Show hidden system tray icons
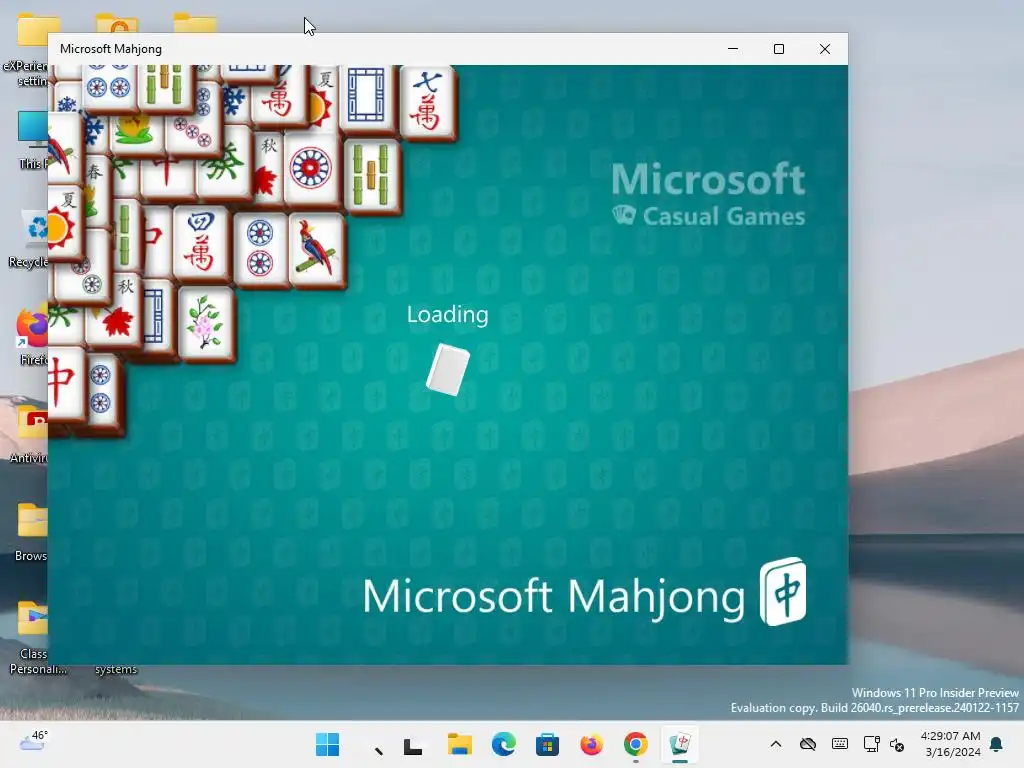 [x=776, y=744]
